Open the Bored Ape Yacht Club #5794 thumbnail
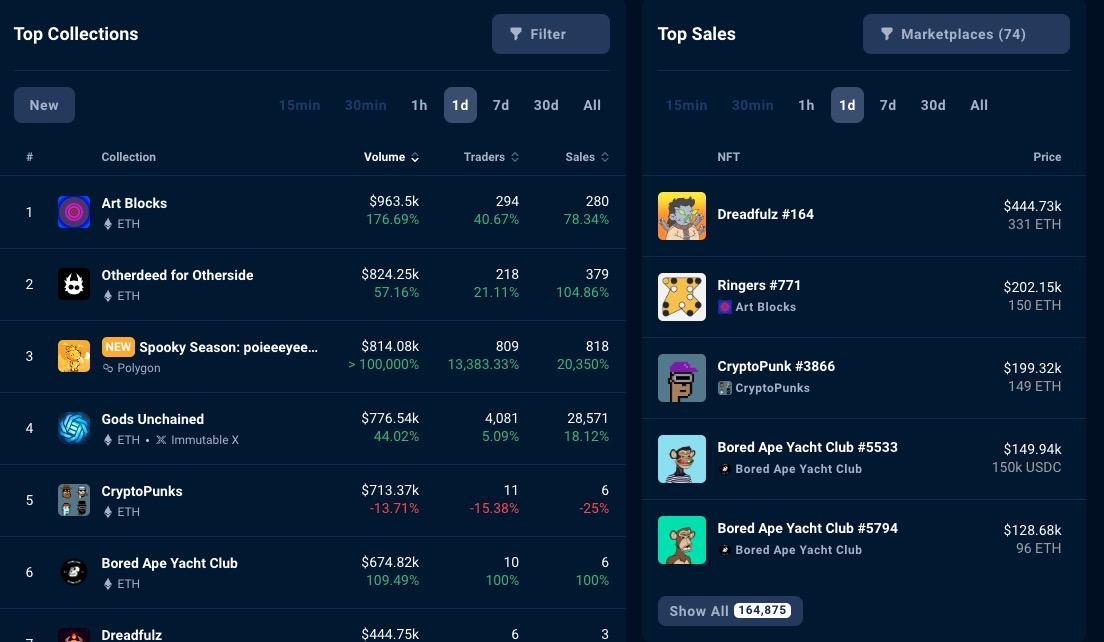The width and height of the screenshot is (1104, 642). click(682, 540)
